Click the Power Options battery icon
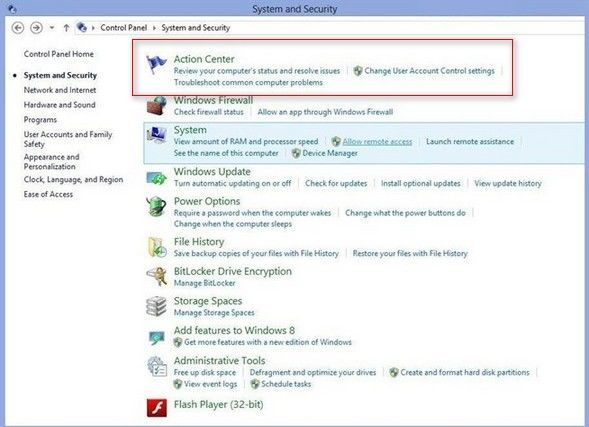Image resolution: width=589 pixels, height=427 pixels. click(156, 206)
